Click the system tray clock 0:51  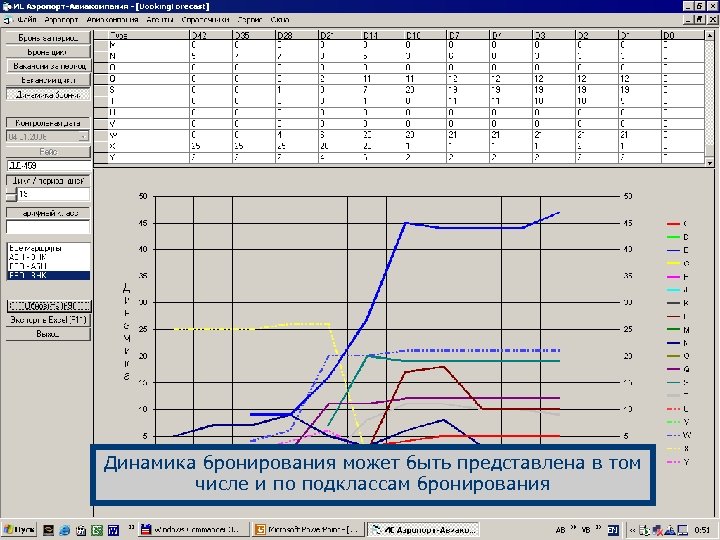click(x=703, y=530)
